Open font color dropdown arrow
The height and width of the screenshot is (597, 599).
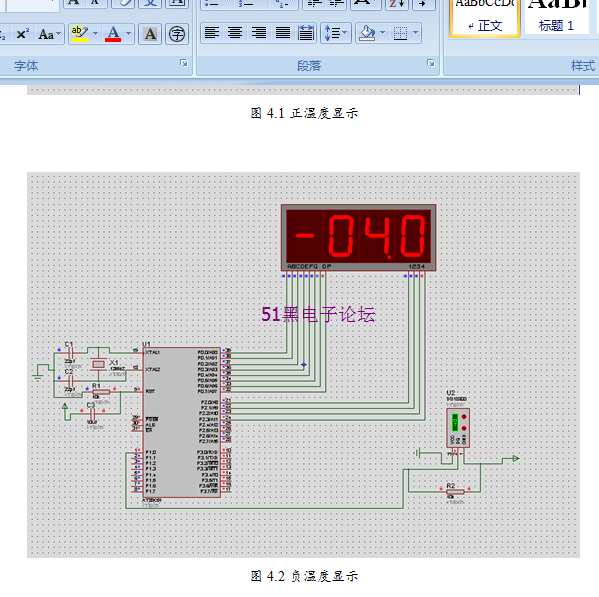tap(129, 34)
